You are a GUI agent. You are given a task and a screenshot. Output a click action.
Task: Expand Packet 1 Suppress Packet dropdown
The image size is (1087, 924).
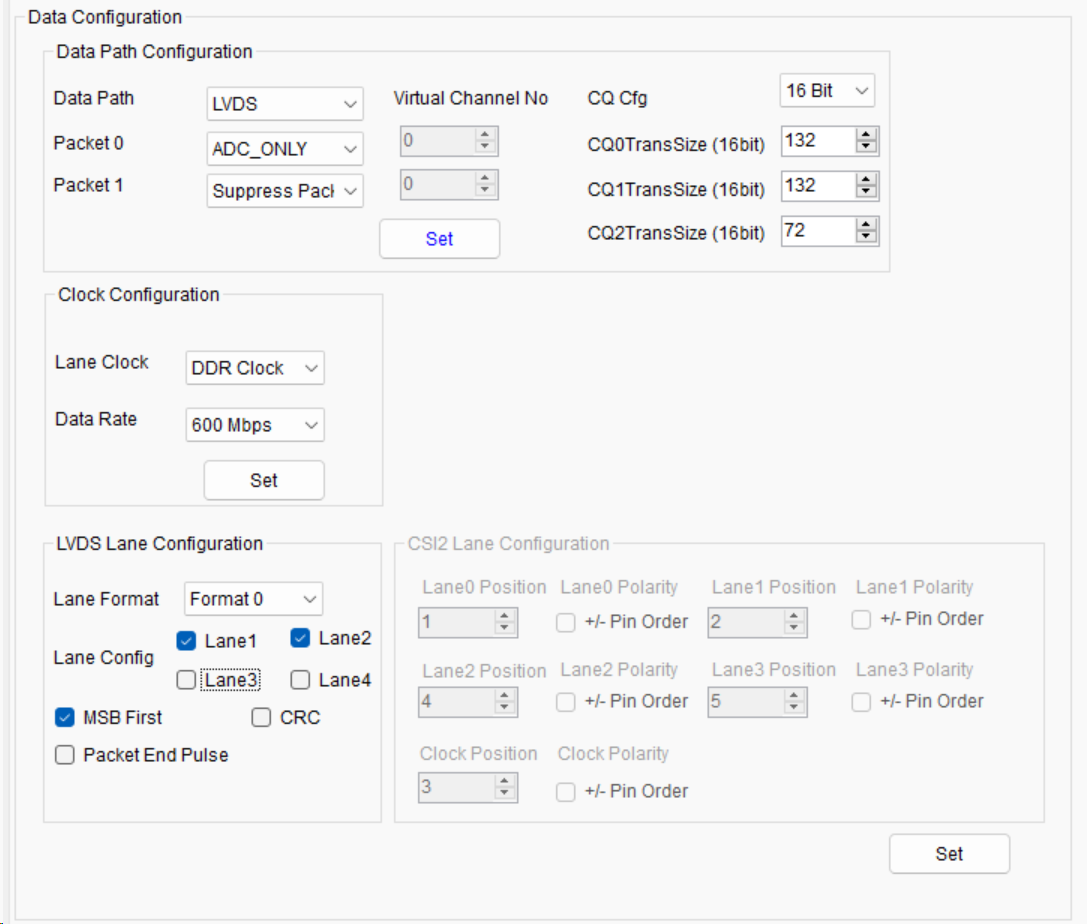[284, 191]
